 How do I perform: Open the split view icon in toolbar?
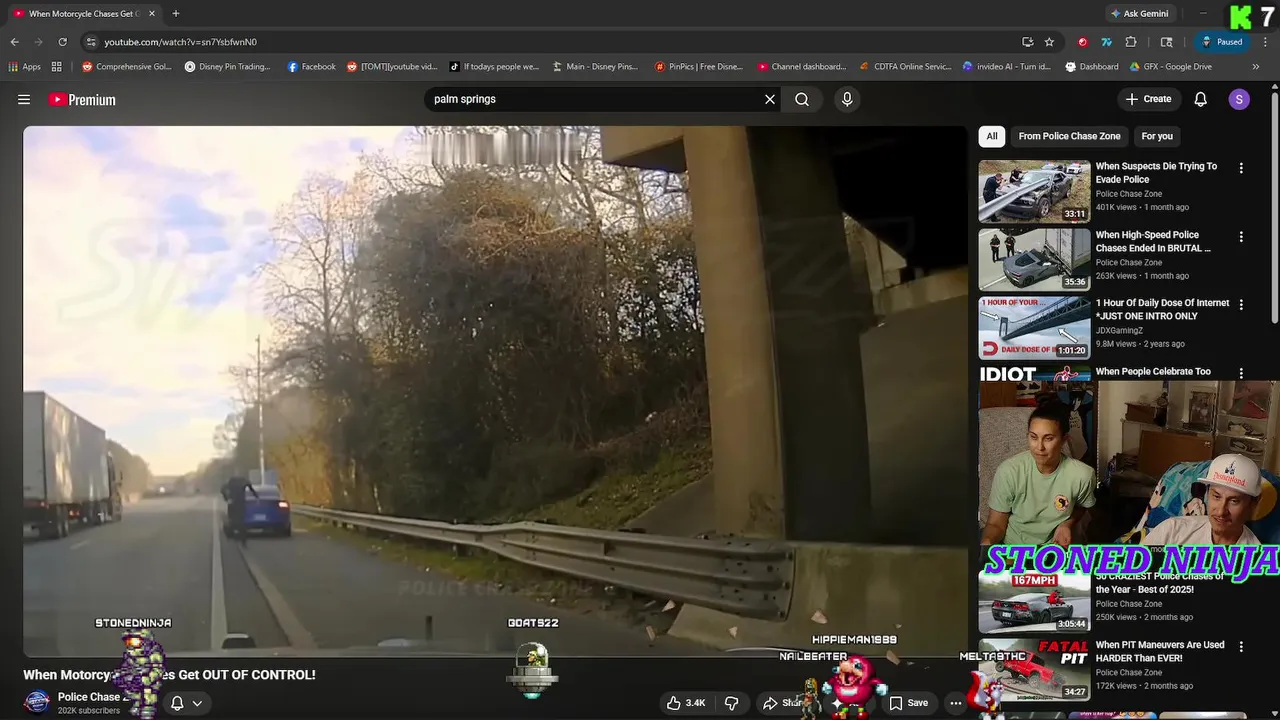tap(1166, 42)
